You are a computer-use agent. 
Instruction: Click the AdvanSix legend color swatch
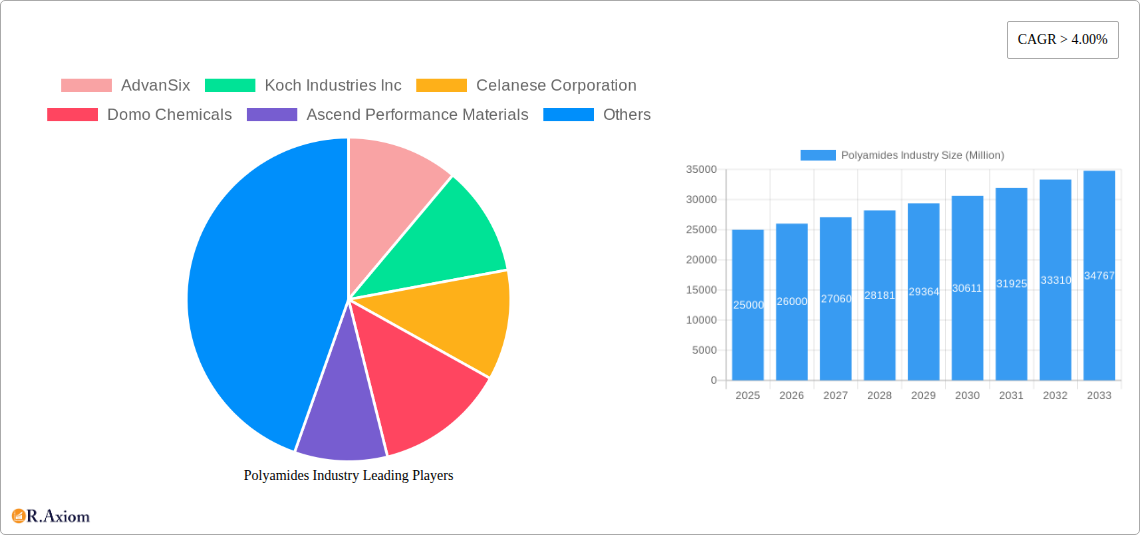tap(87, 85)
